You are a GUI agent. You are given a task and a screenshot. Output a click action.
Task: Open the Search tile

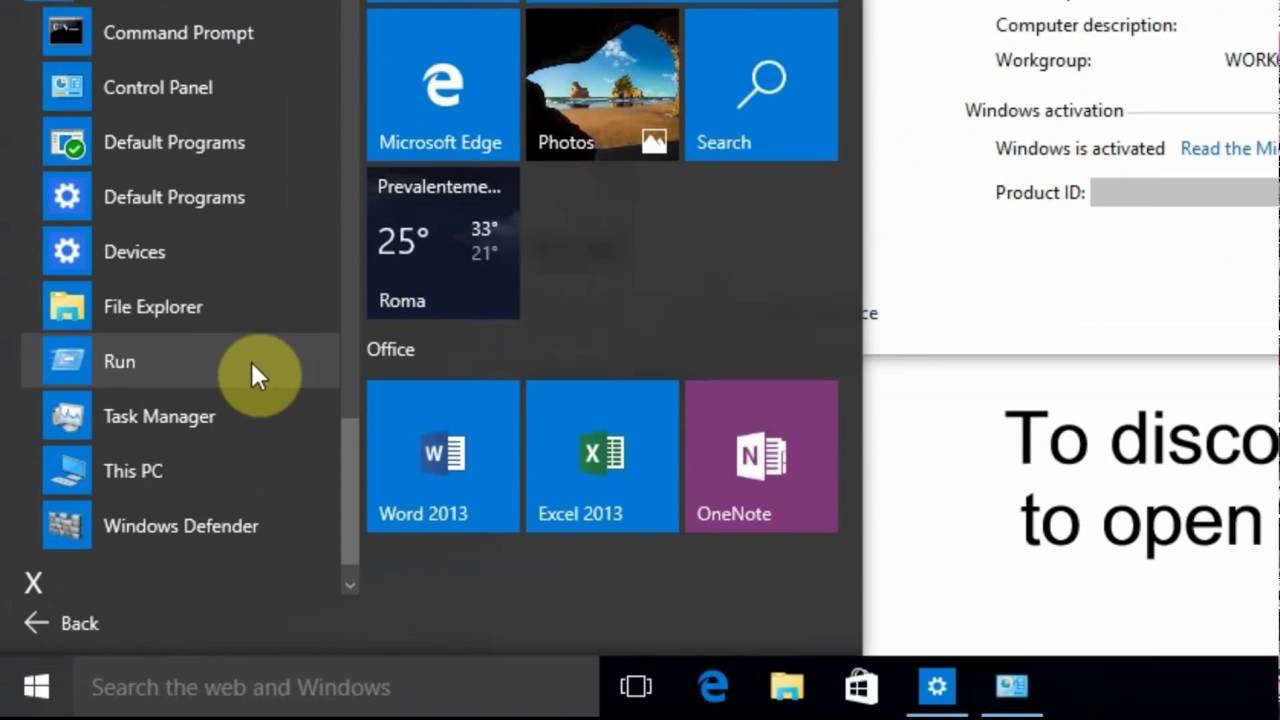(761, 85)
